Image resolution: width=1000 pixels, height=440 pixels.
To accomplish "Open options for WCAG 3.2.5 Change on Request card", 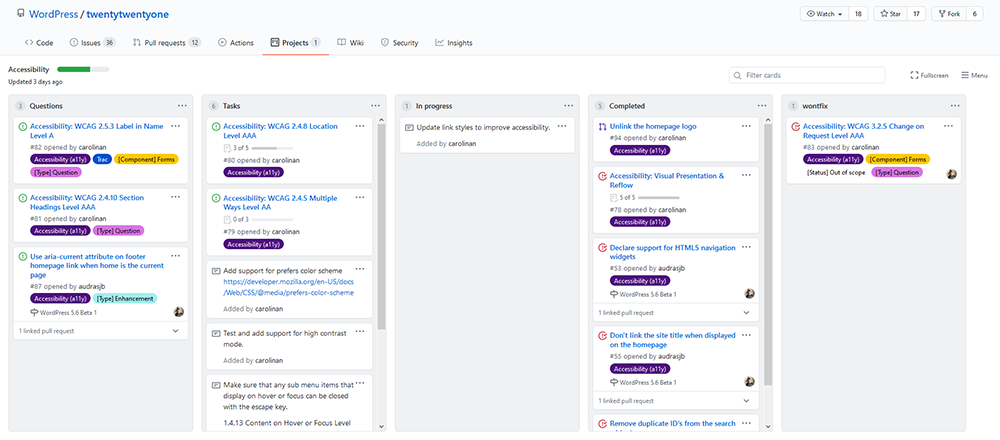I will coord(948,126).
